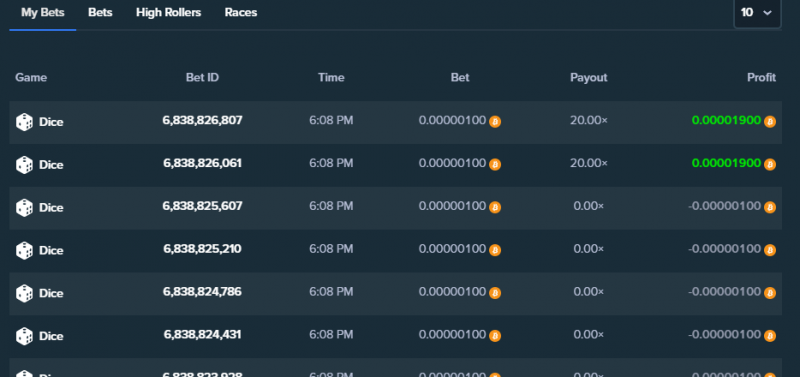Click dice icon in row 6,838,824,431
The image size is (800, 377).
[x=24, y=337]
